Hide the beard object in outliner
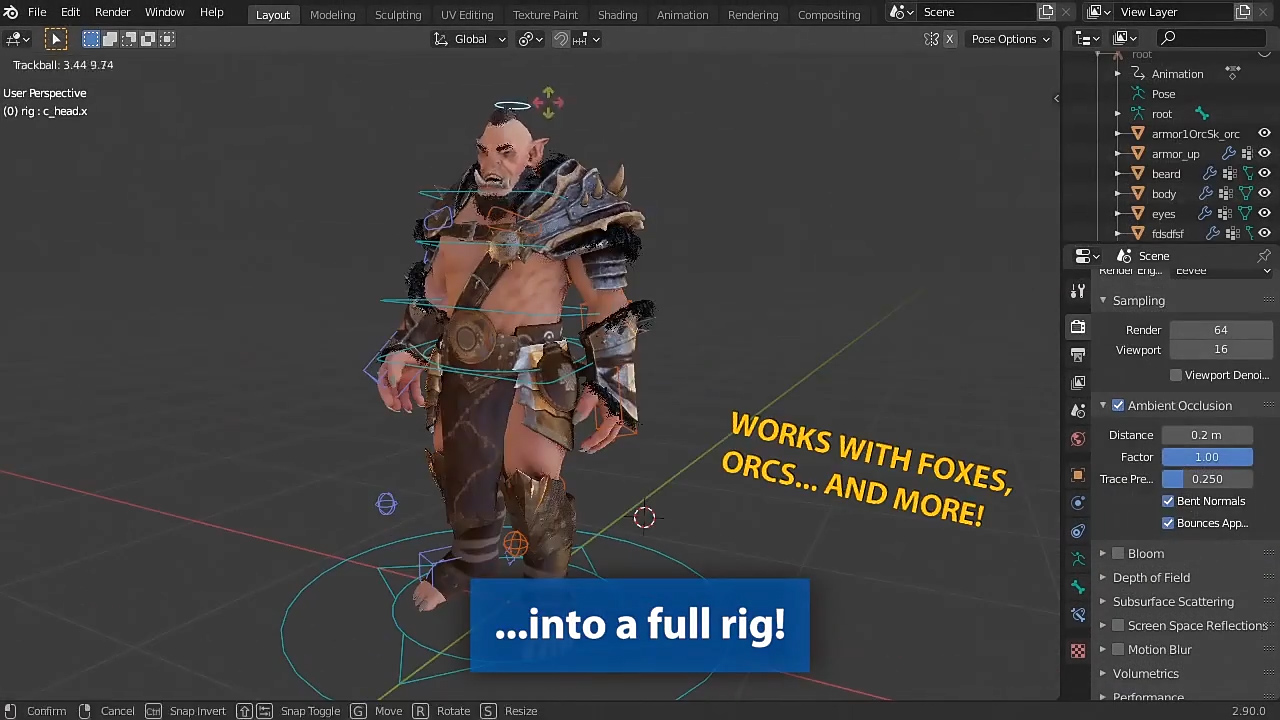This screenshot has height=720, width=1280. point(1264,174)
